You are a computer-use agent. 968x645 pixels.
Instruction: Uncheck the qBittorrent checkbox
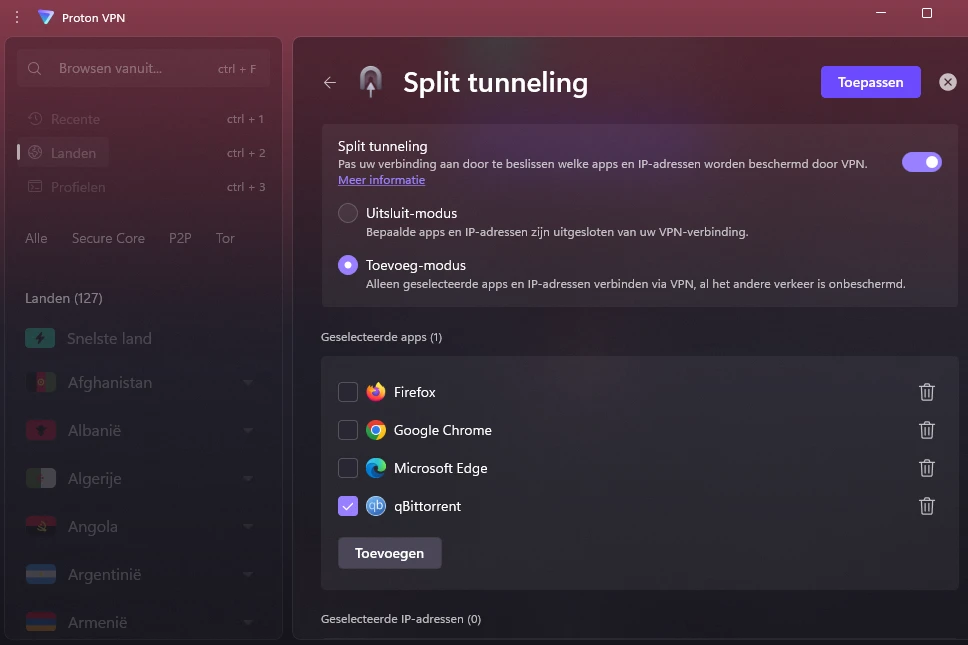(347, 506)
